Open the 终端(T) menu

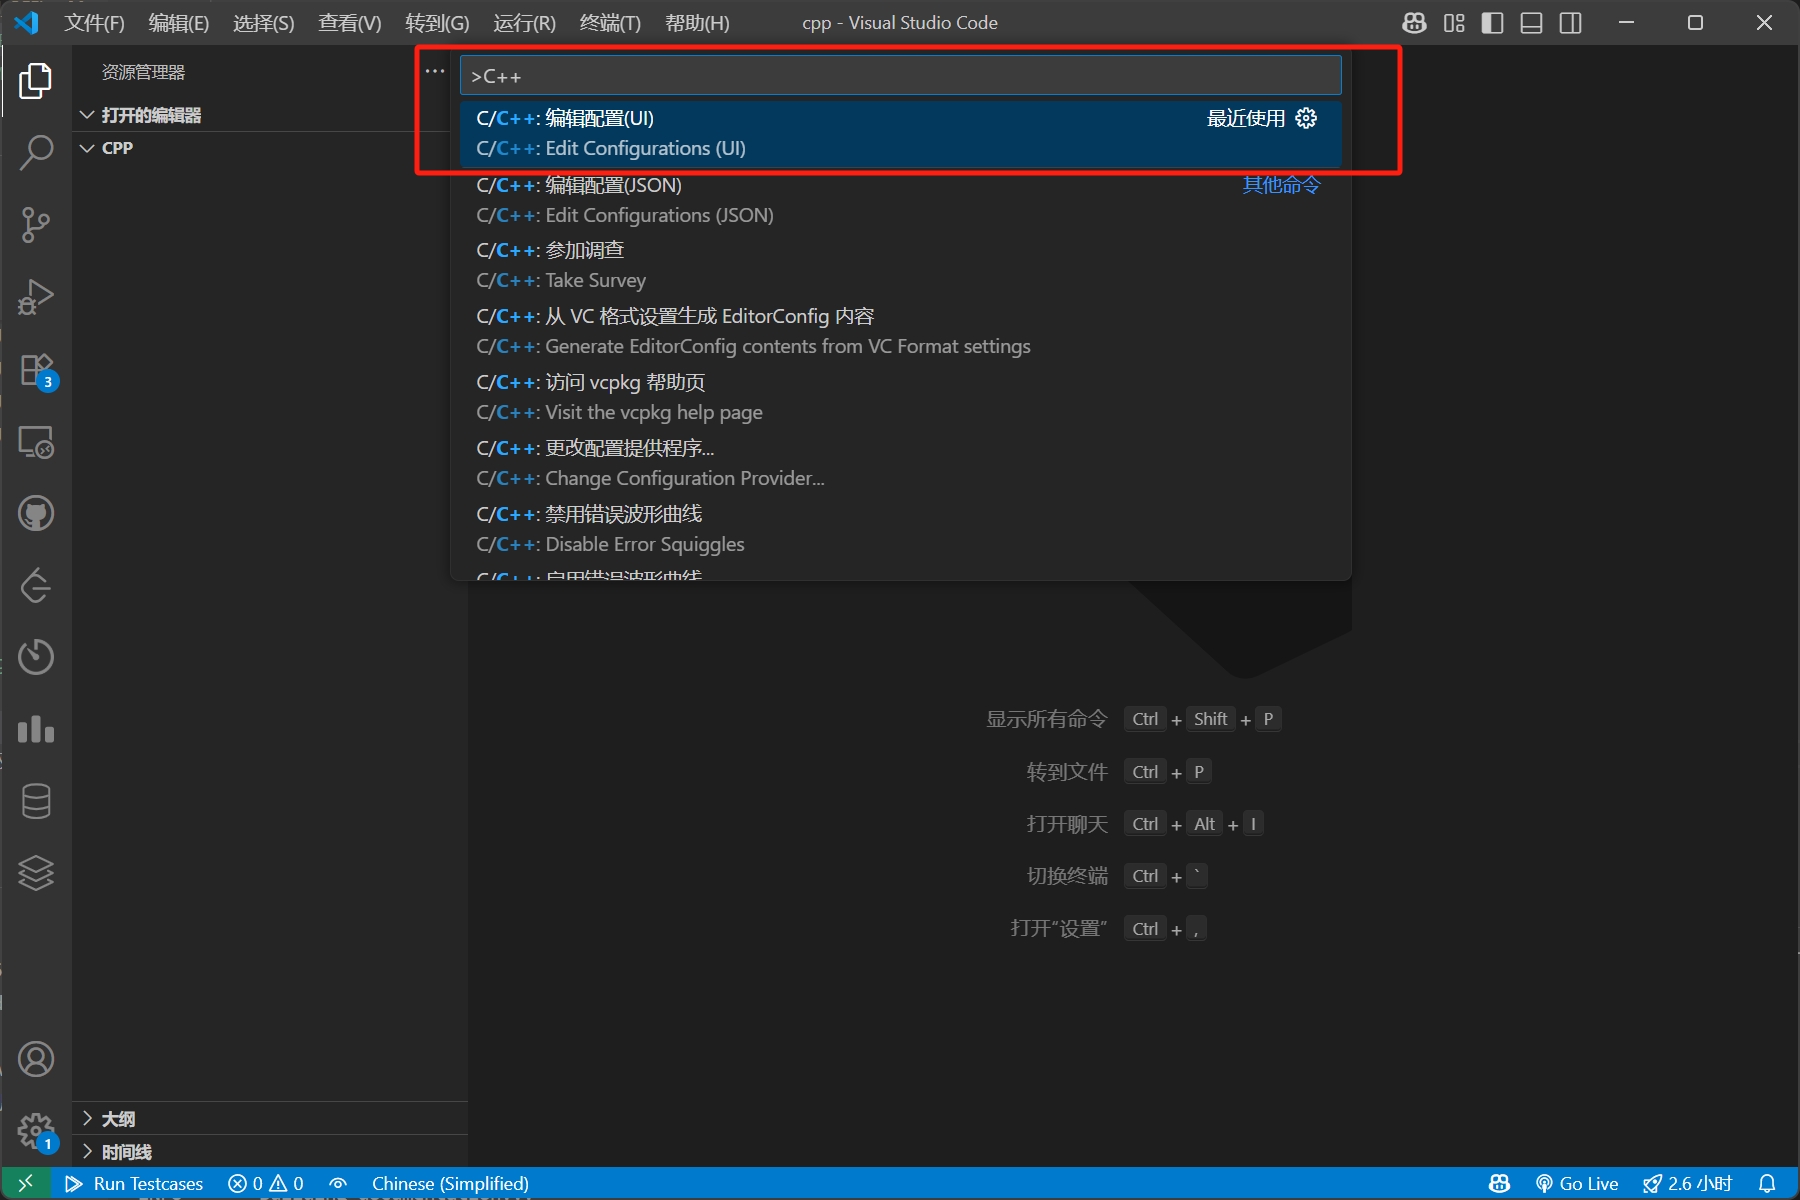tap(610, 22)
